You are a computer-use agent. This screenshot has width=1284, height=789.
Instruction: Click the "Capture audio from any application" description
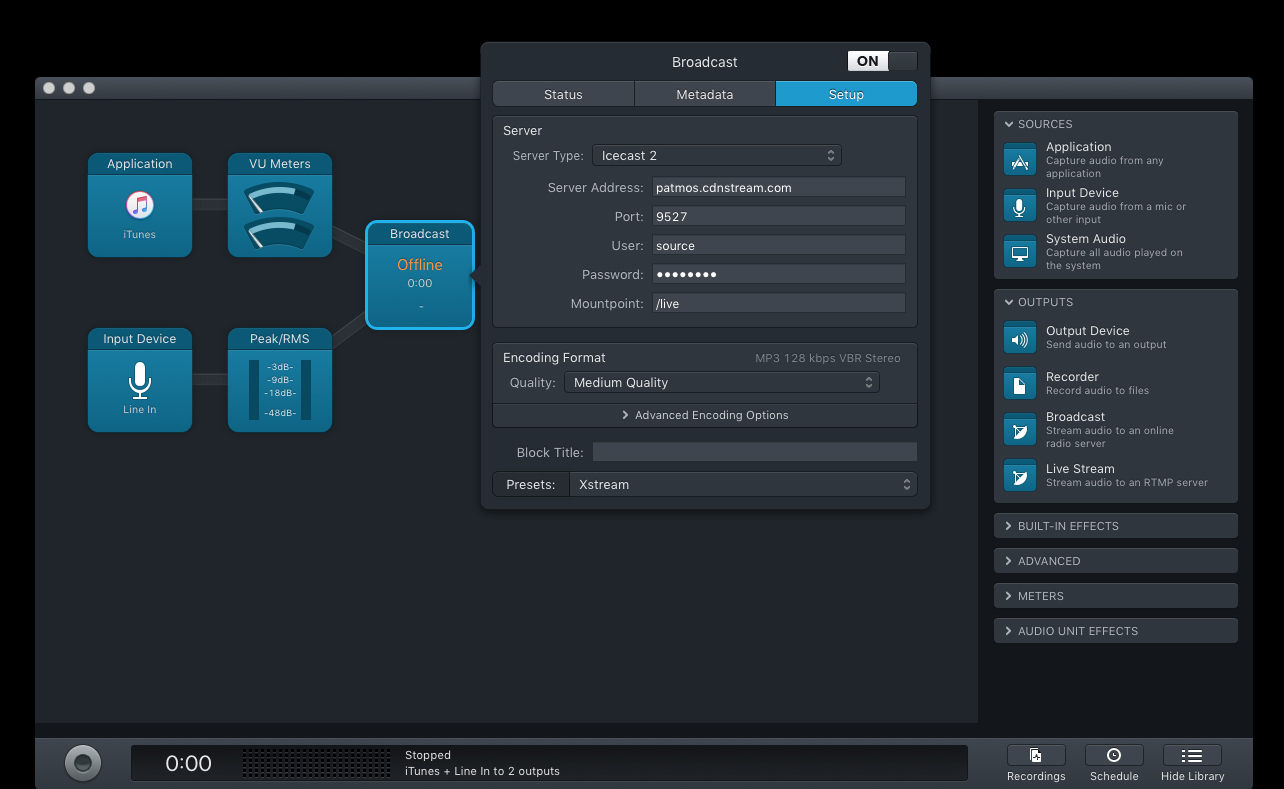click(x=1105, y=167)
